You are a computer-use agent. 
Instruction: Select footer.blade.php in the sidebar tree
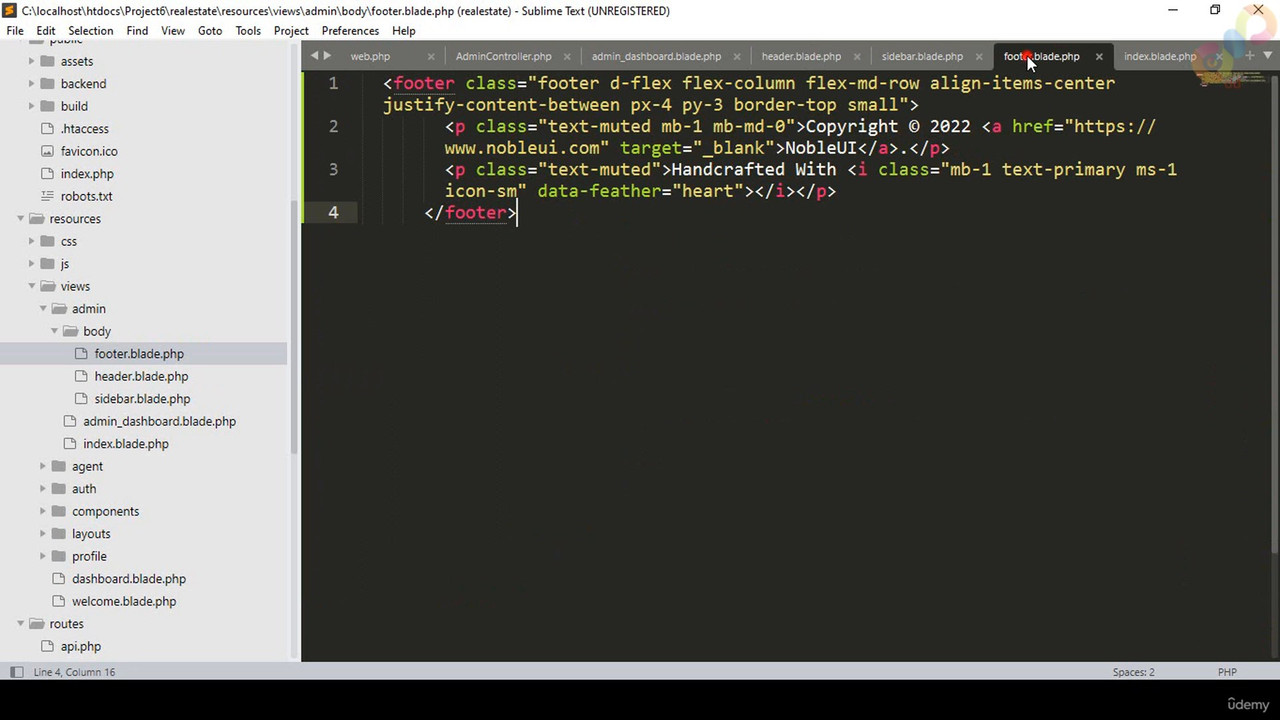[139, 354]
